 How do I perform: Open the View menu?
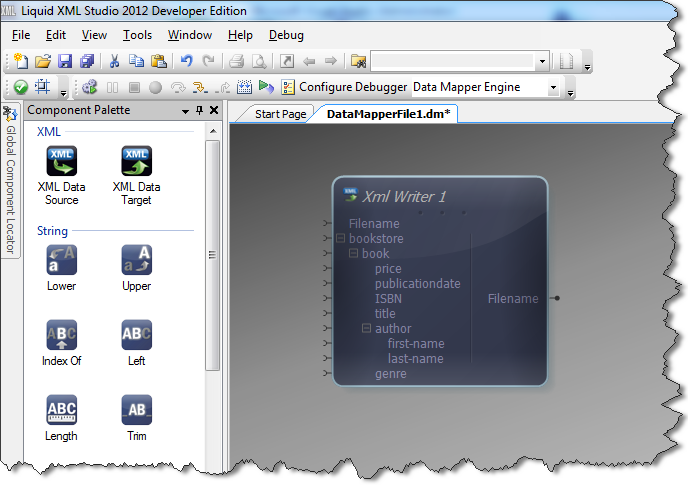94,35
